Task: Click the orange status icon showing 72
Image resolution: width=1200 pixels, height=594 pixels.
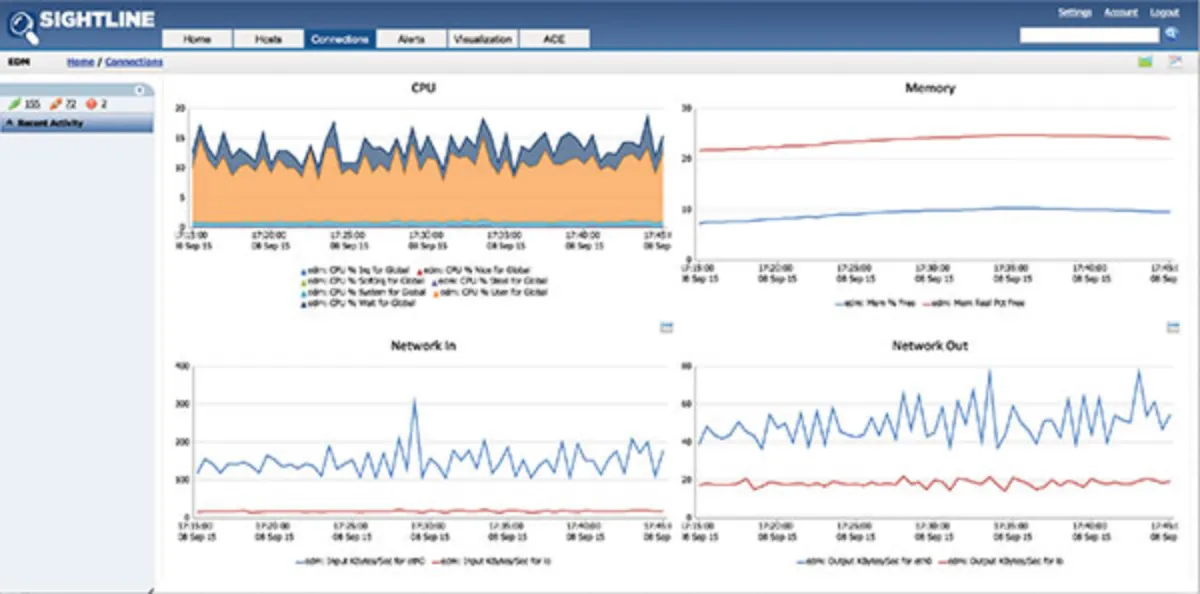Action: [x=55, y=103]
